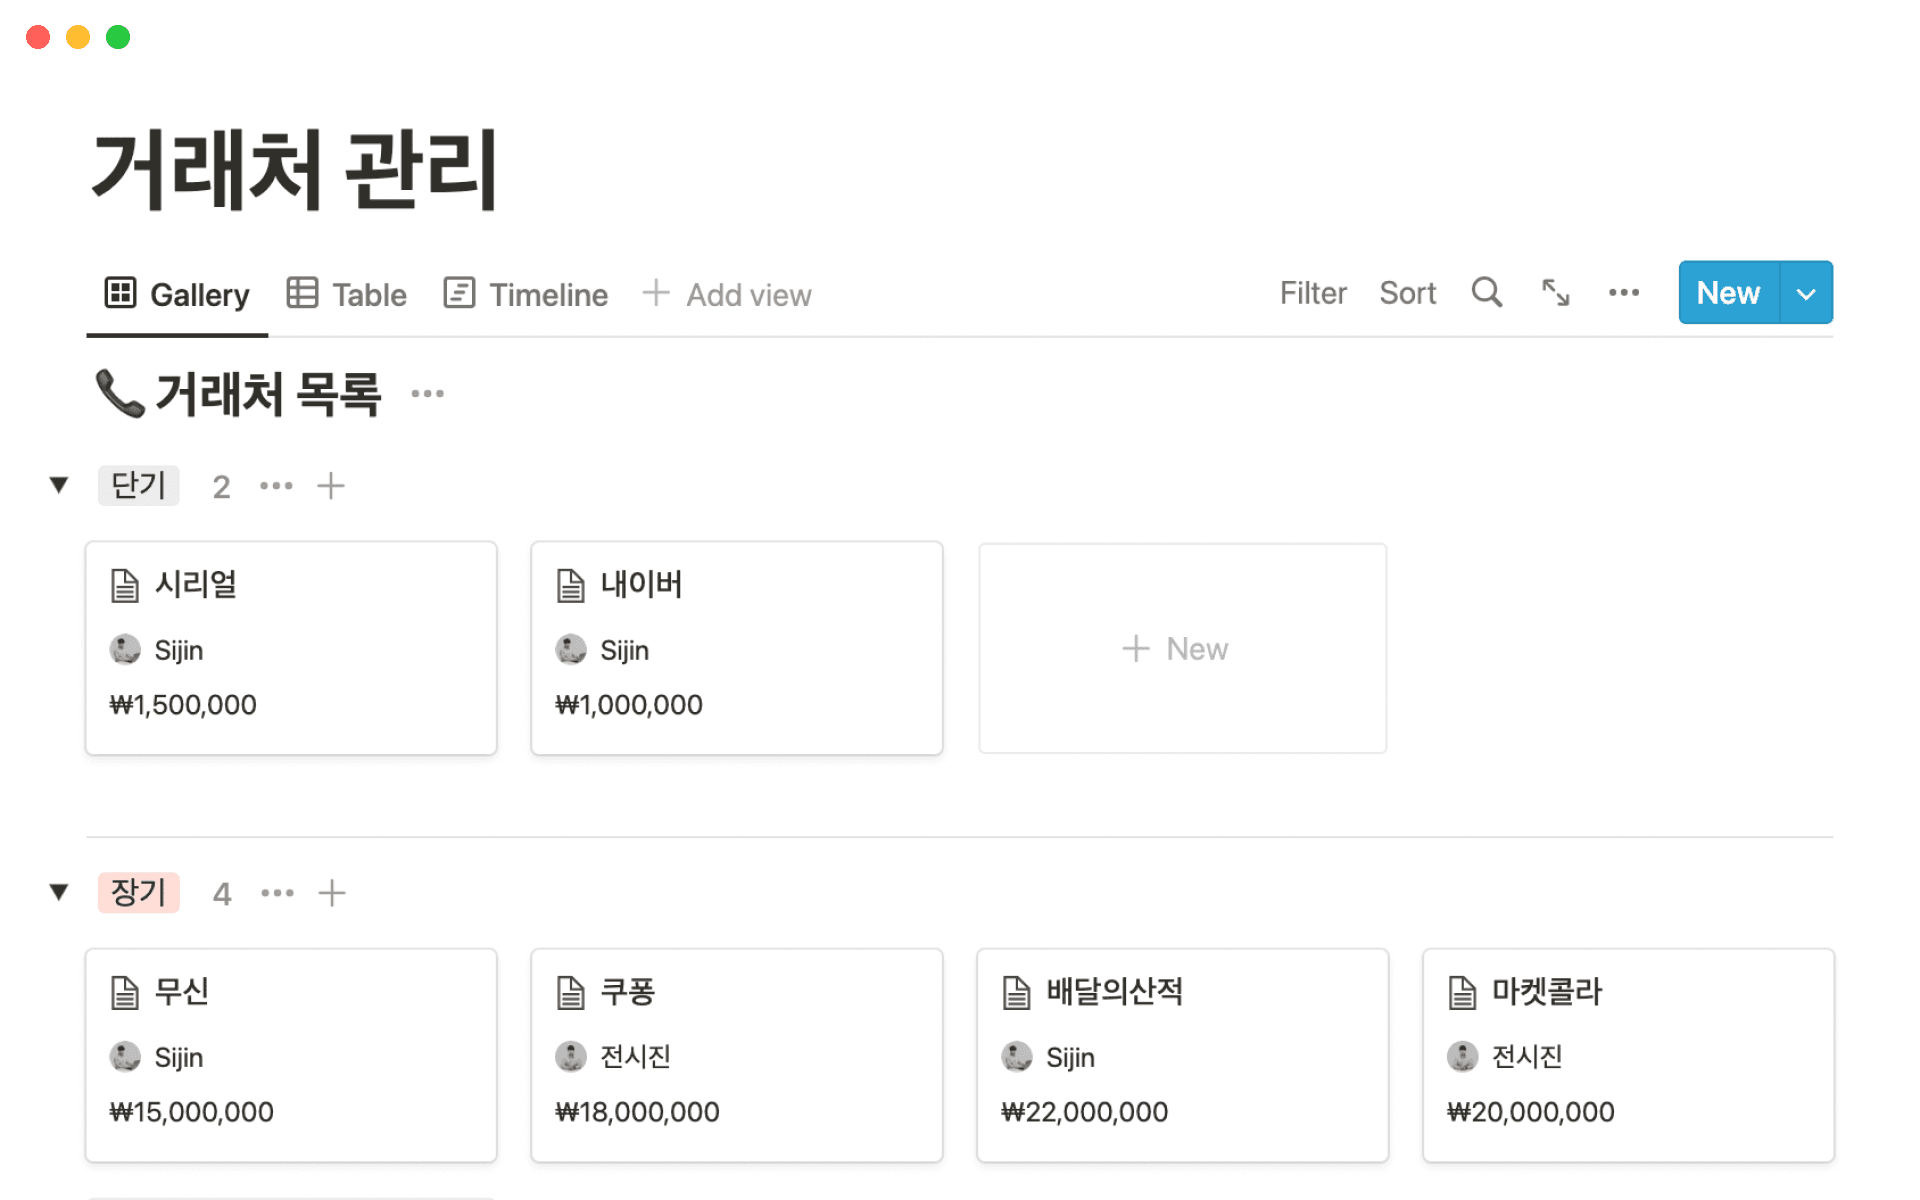Viewport: 1920px width, 1200px height.
Task: Collapse the 단기 group triangle
Action: coord(59,485)
